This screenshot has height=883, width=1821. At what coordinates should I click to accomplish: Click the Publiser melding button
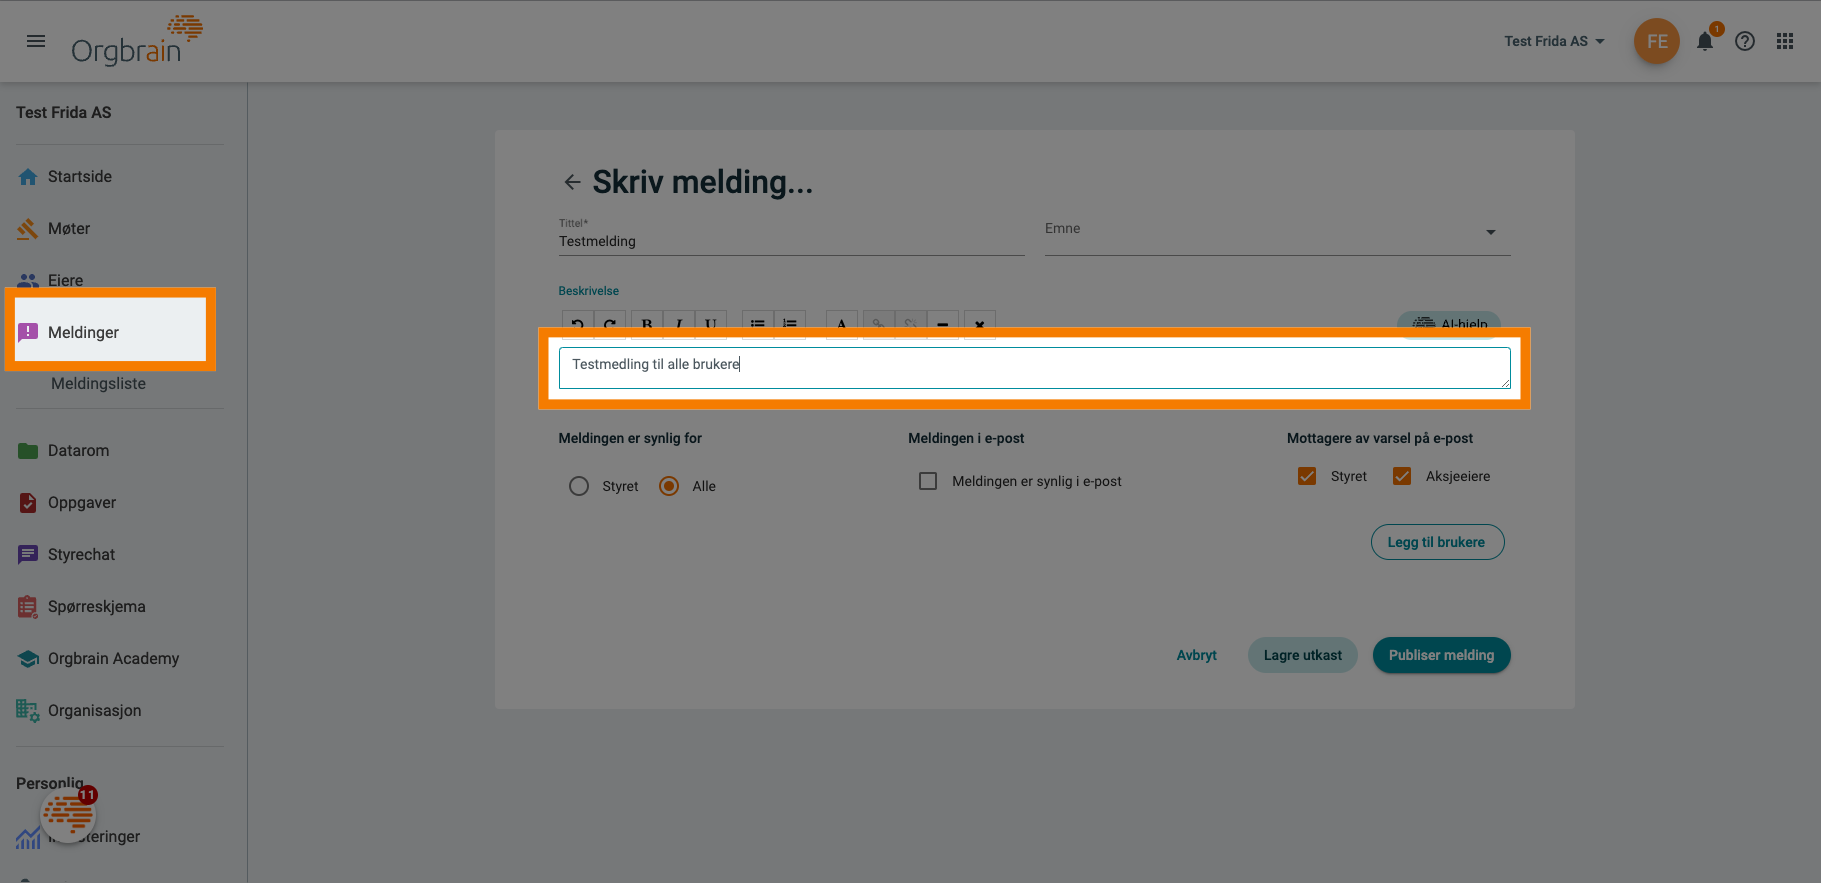tap(1441, 655)
